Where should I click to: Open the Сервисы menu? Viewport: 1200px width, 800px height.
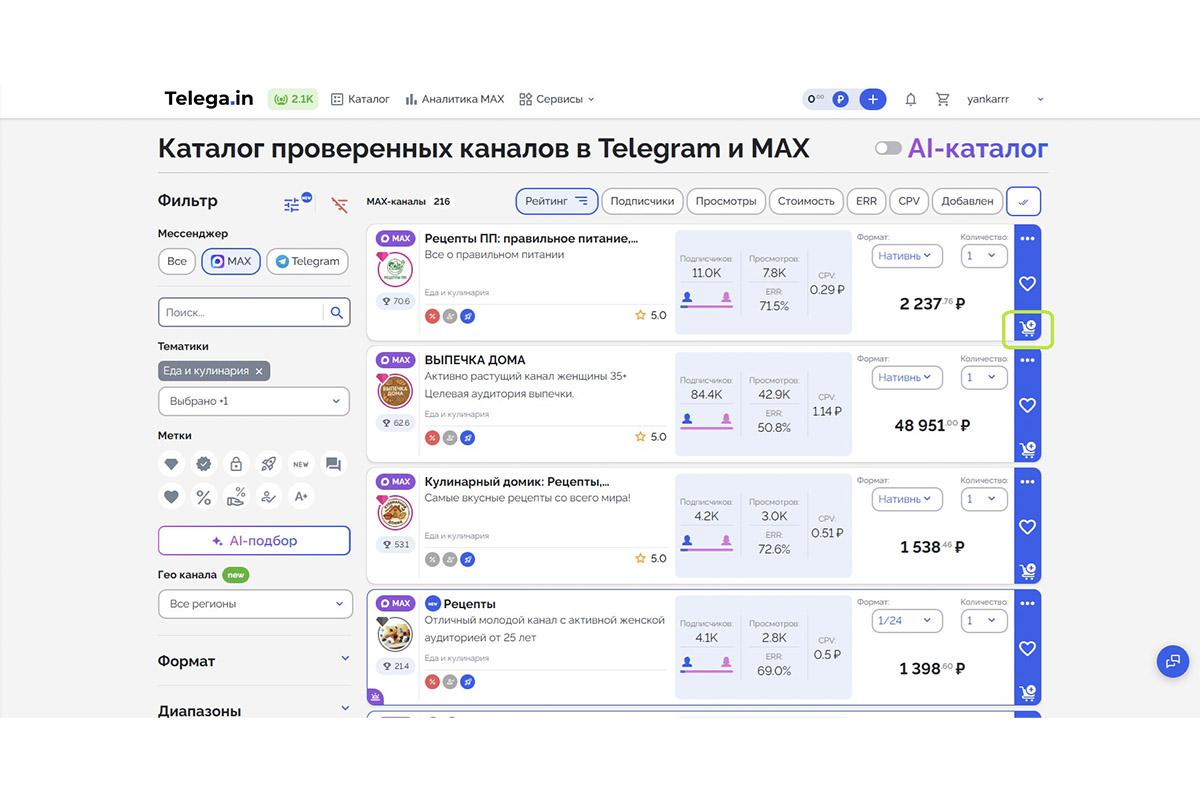pos(557,99)
